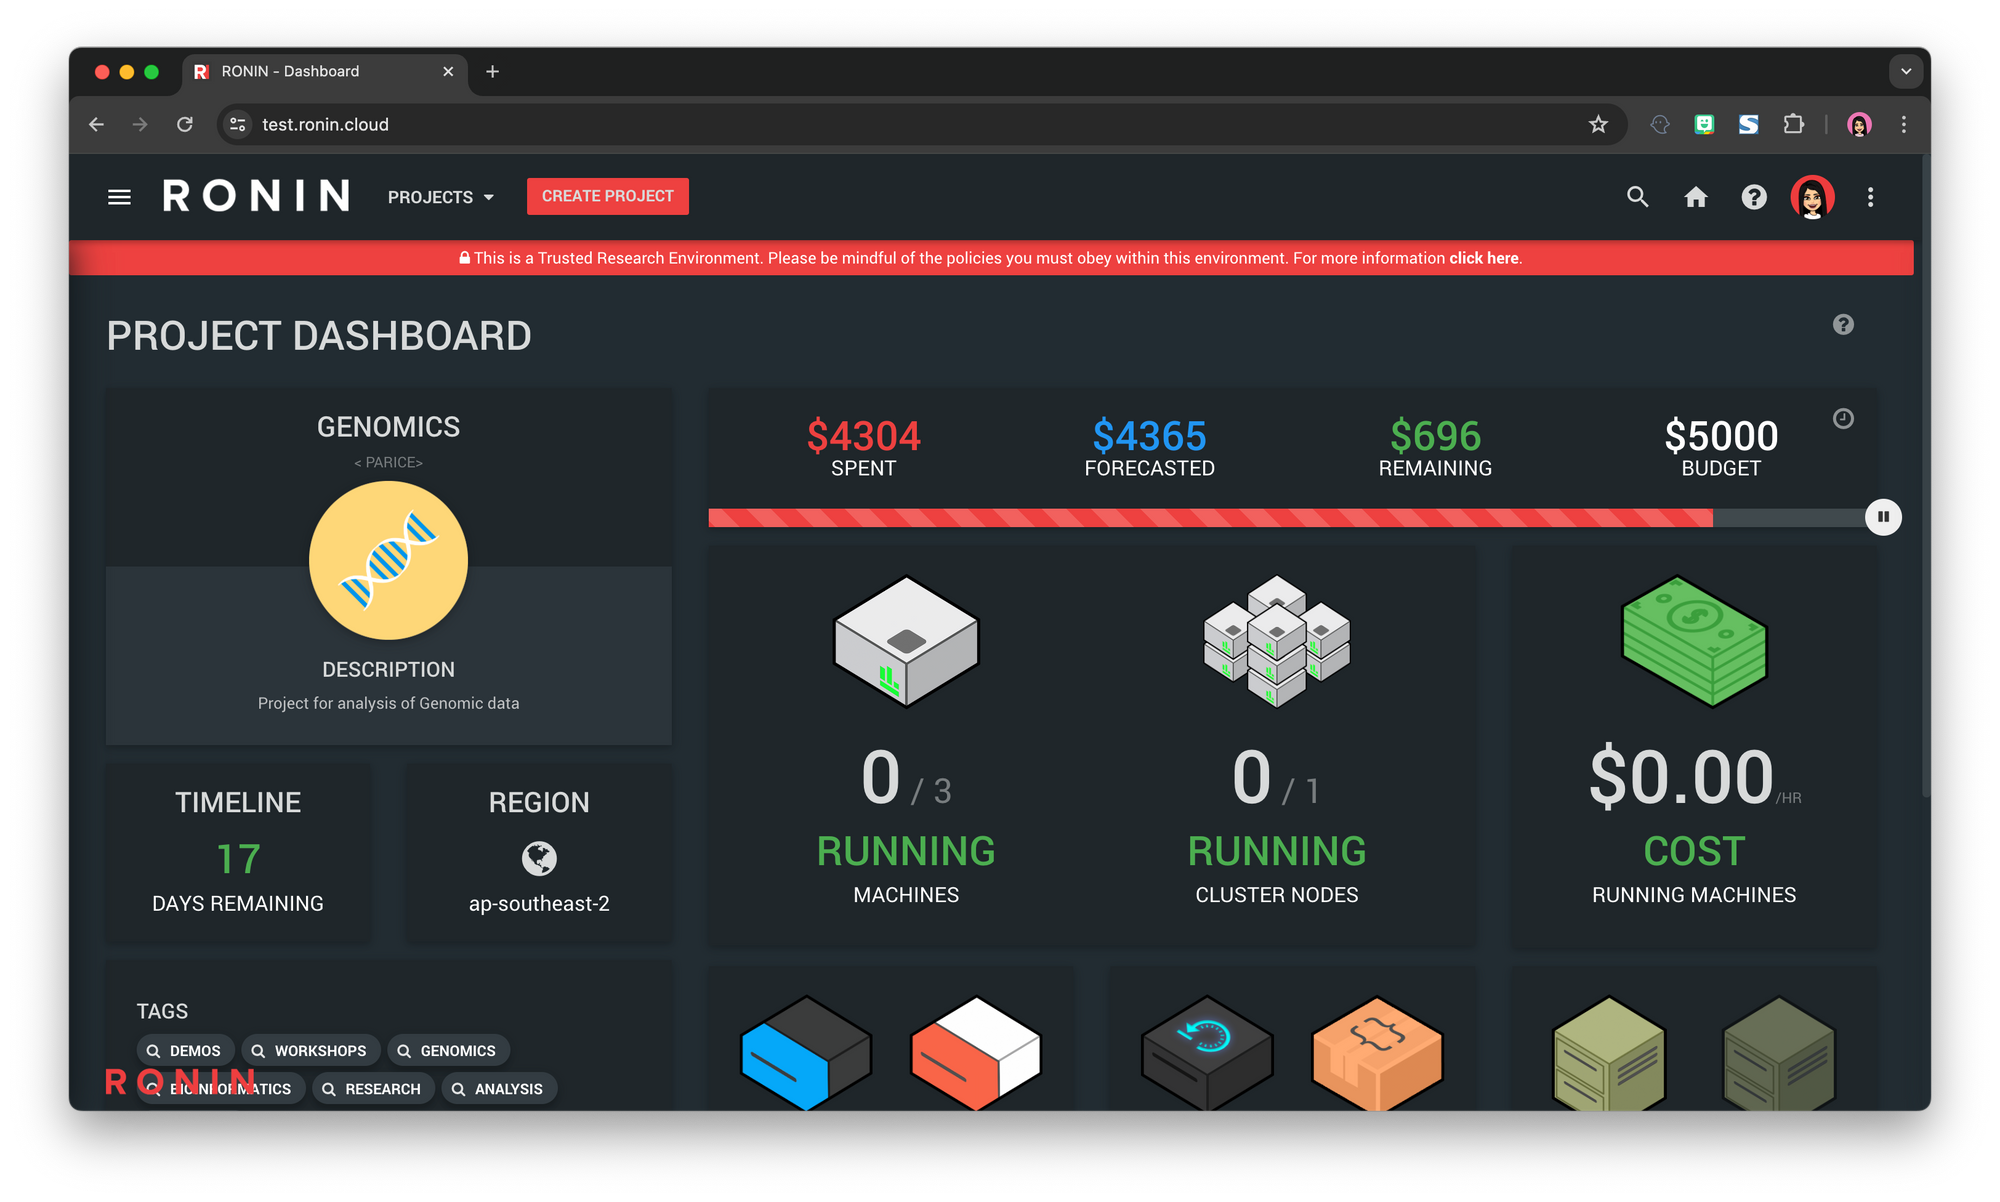This screenshot has height=1202, width=2000.
Task: Open the RONIN vertical three-dot menu
Action: coord(1870,197)
